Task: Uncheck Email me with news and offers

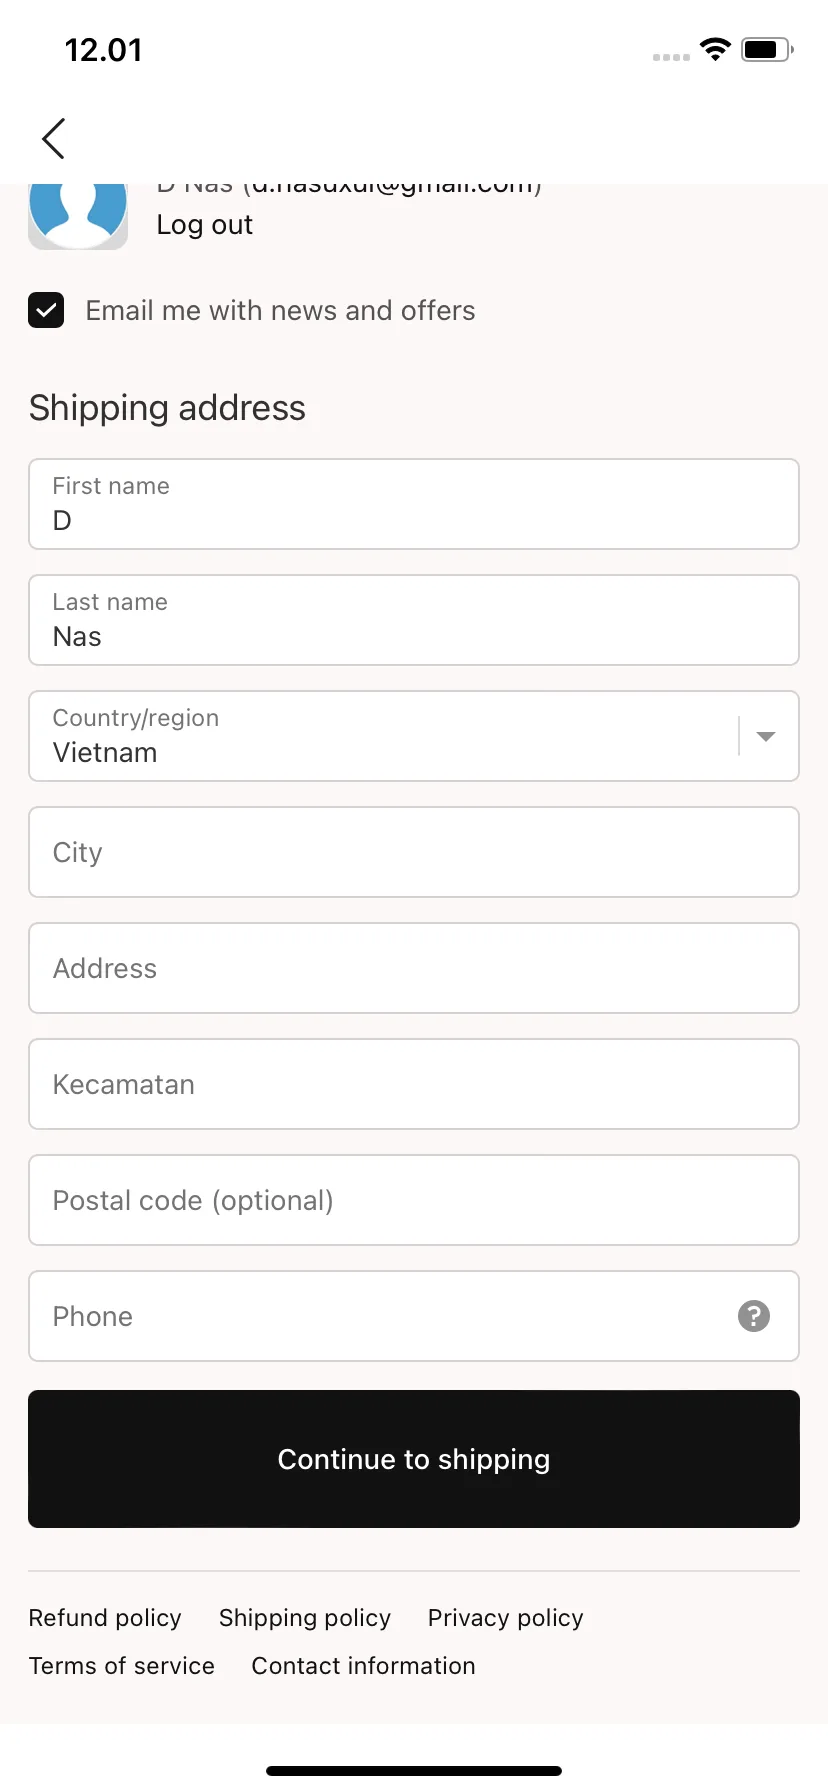Action: [x=46, y=310]
